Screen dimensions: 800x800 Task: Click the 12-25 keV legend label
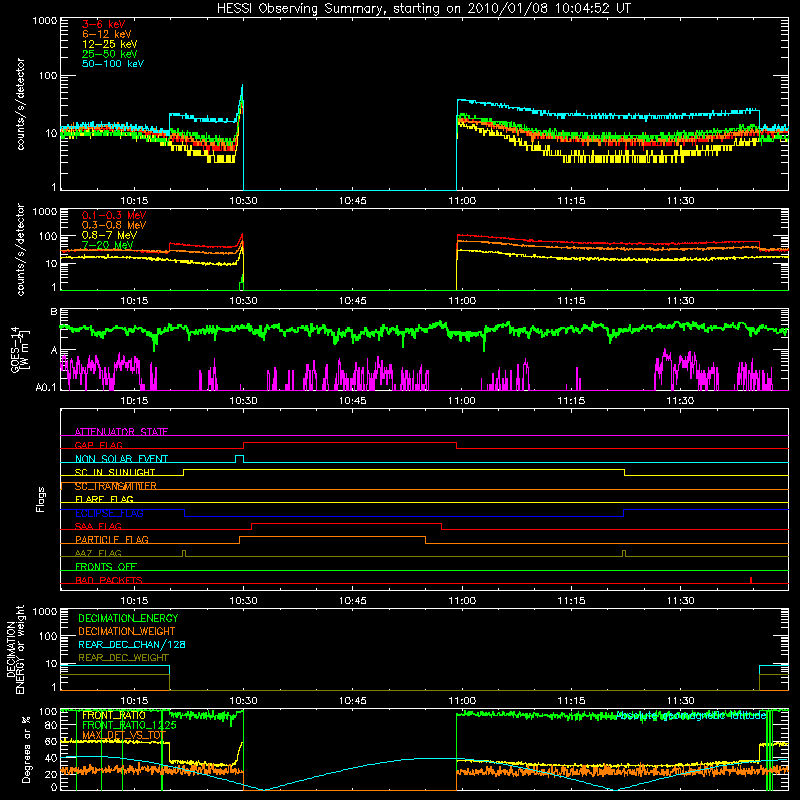(x=110, y=44)
